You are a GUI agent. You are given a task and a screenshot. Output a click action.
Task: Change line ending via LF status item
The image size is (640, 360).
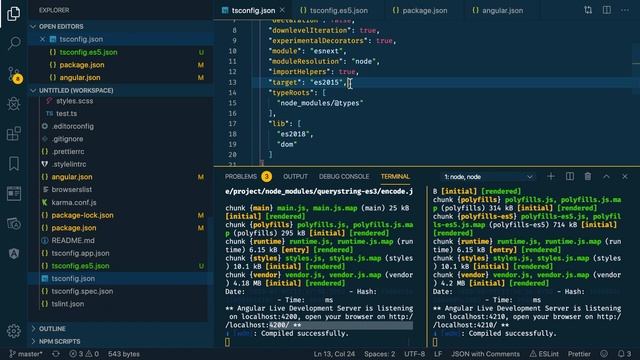click(438, 354)
